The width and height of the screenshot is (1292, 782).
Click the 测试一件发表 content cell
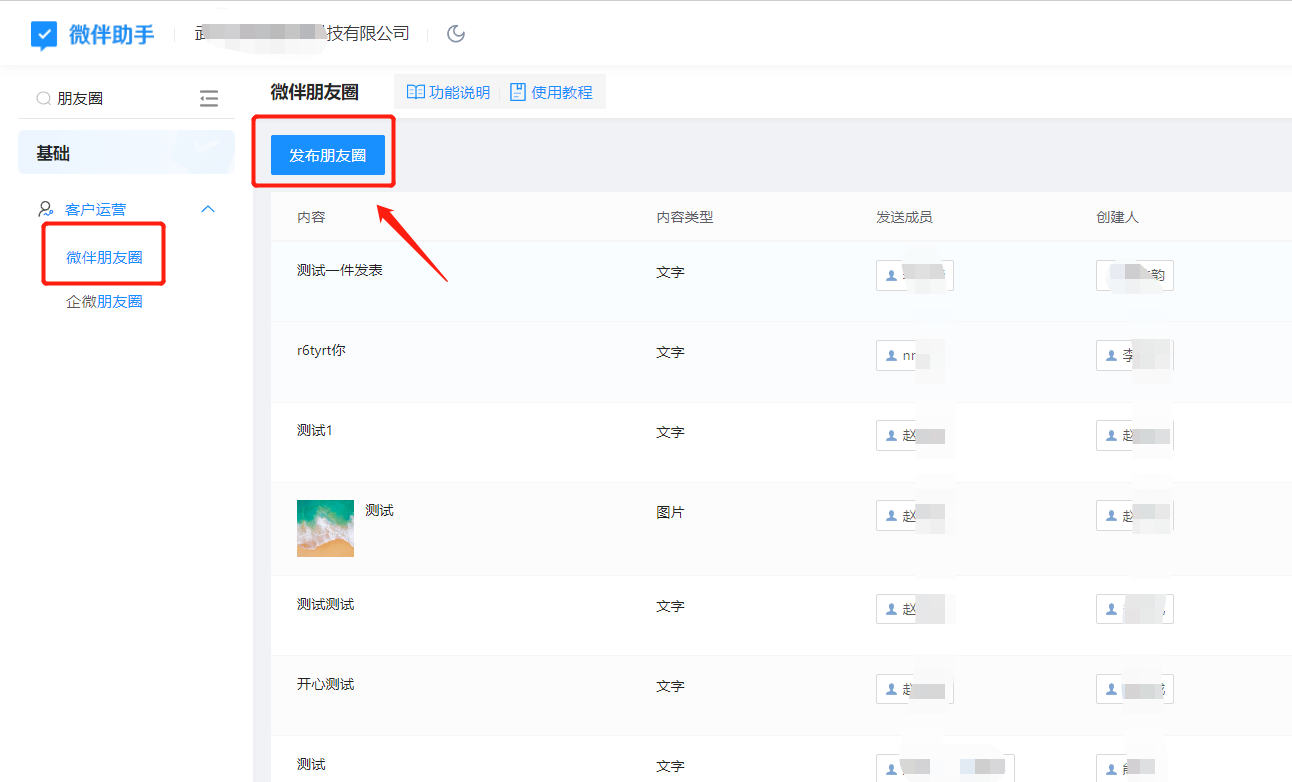(340, 270)
